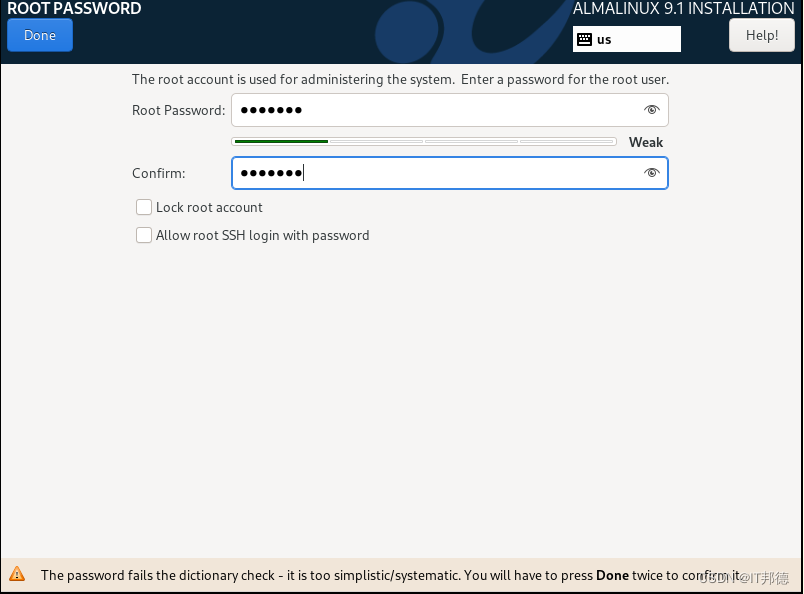This screenshot has height=594, width=804.
Task: Click the root account description text
Action: pyautogui.click(x=400, y=80)
